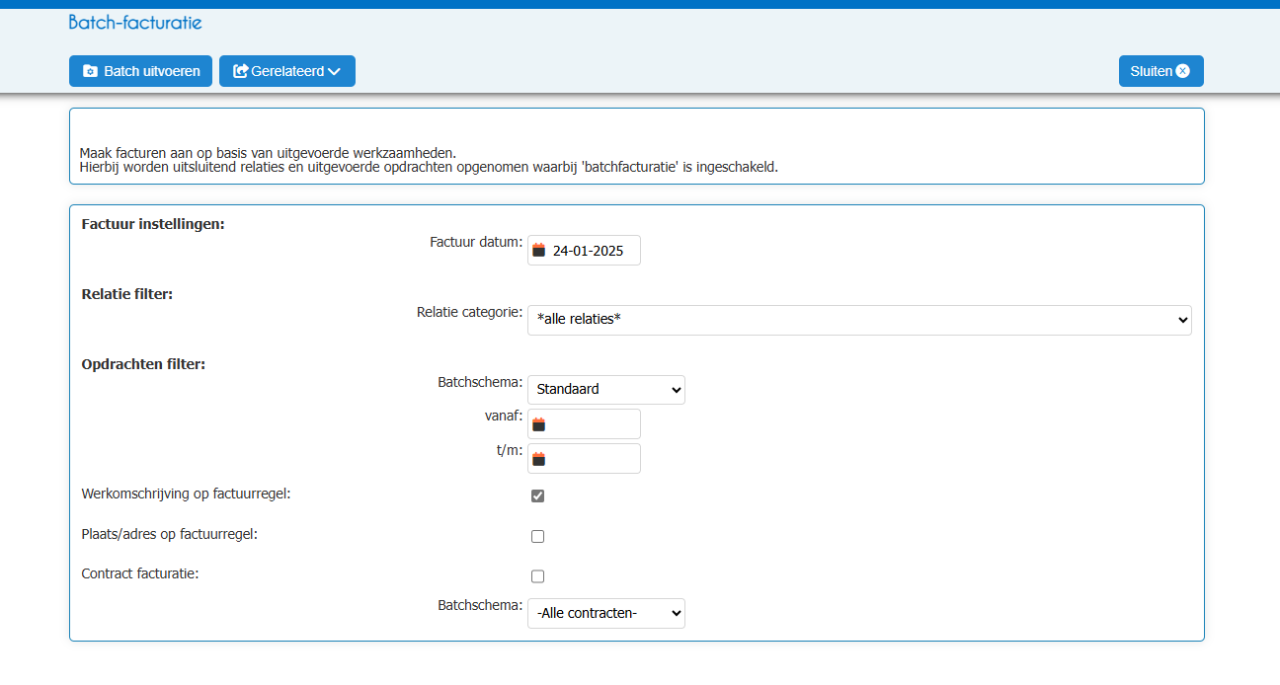Open the Factuur datum calendar icon
Screen dimensions: 1280x685
tap(538, 250)
